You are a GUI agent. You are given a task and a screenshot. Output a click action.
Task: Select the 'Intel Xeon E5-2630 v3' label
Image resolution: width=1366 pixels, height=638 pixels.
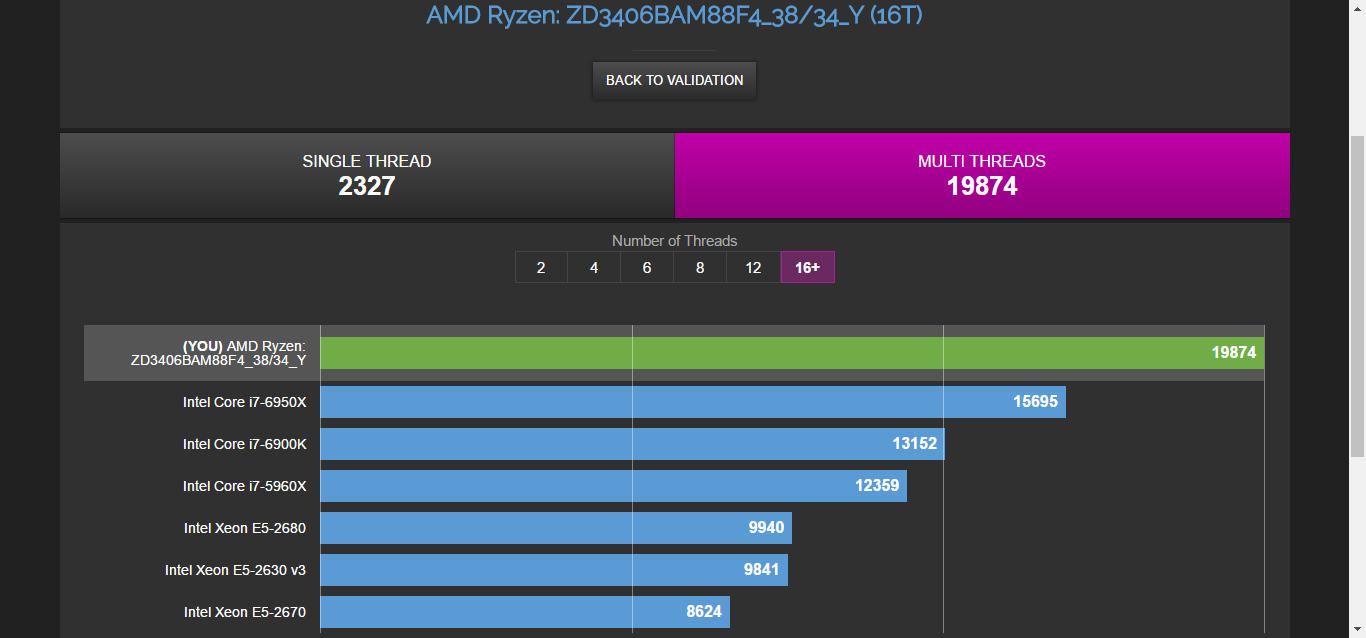[x=236, y=570]
